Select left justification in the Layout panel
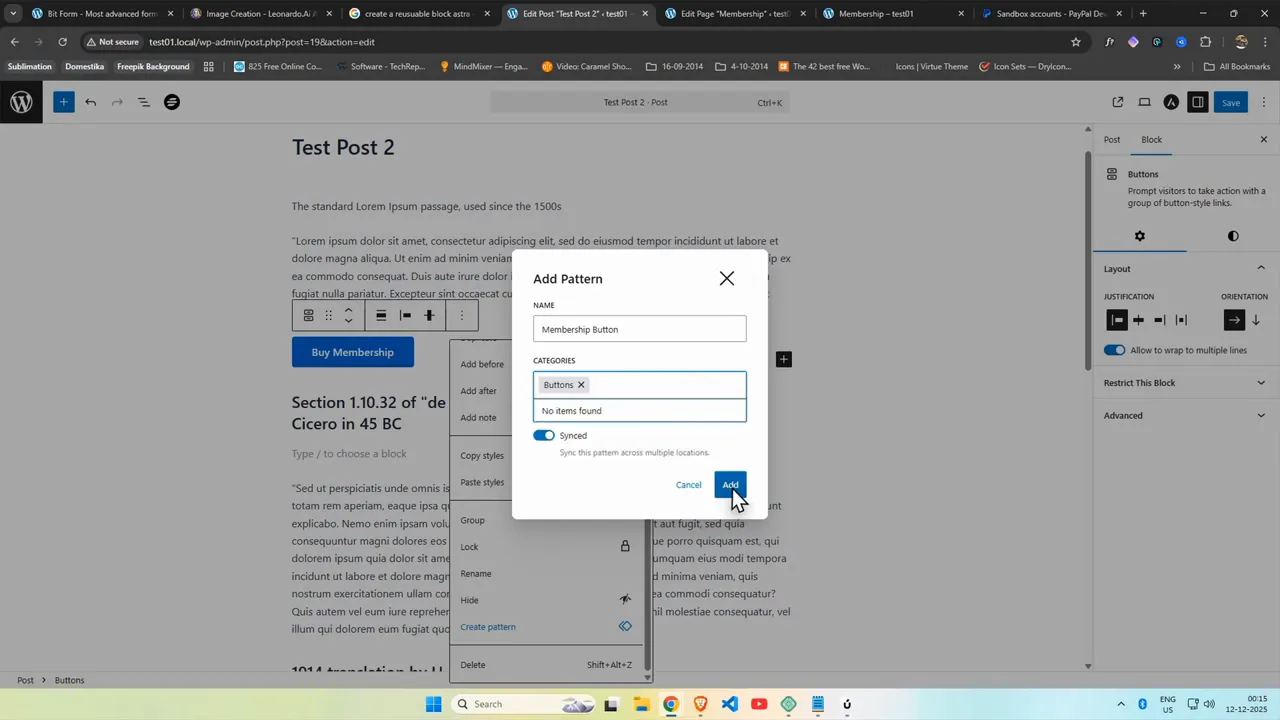The image size is (1280, 720). pyautogui.click(x=1117, y=320)
